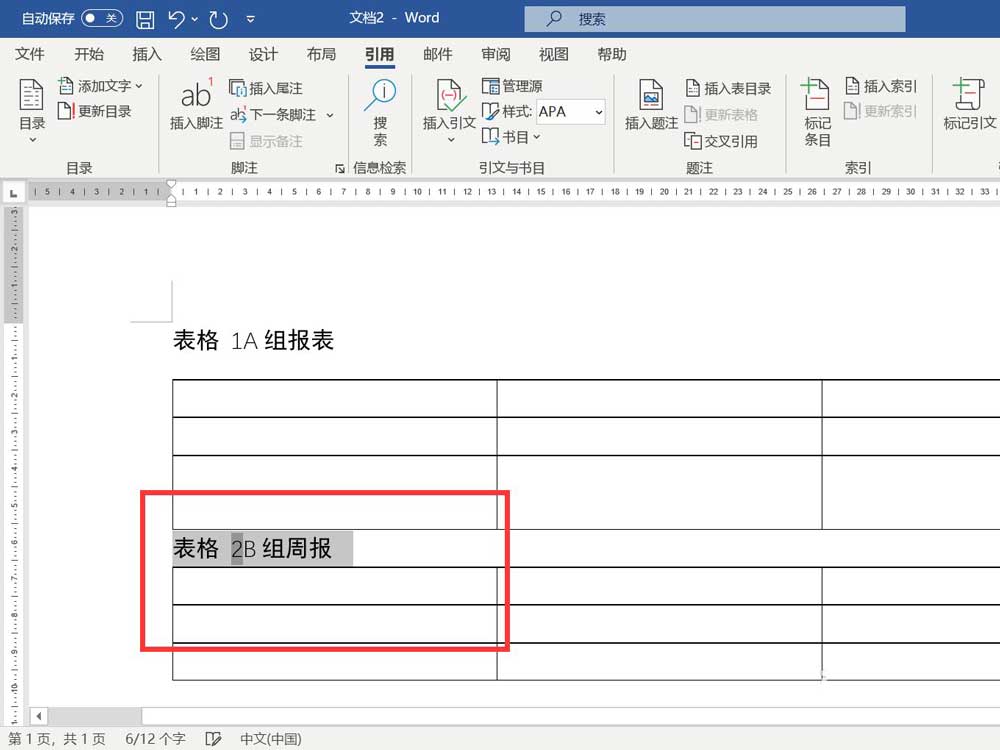Expand the 下一条脚注 dropdown arrow

[330, 115]
